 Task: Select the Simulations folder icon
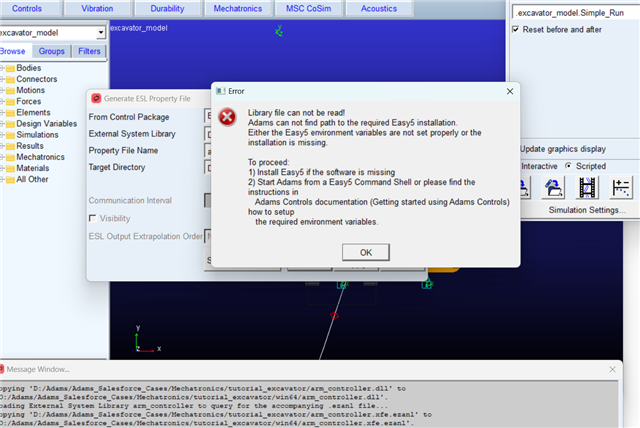click(x=11, y=135)
